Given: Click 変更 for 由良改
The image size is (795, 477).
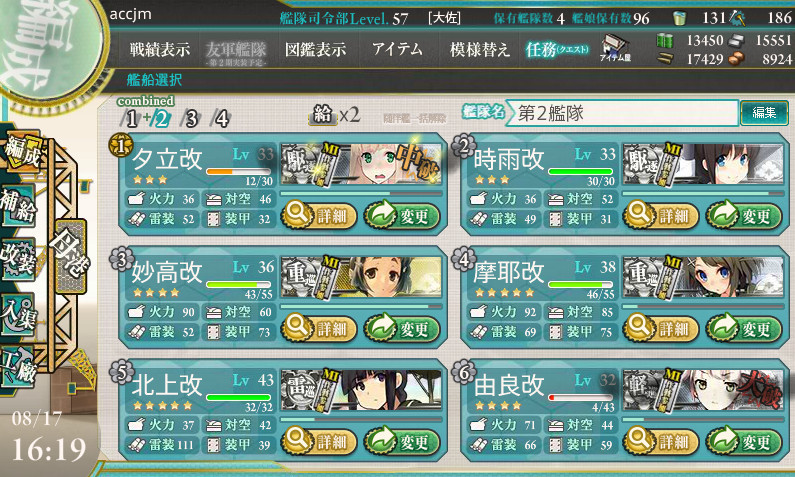Looking at the screenshot, I should point(744,441).
